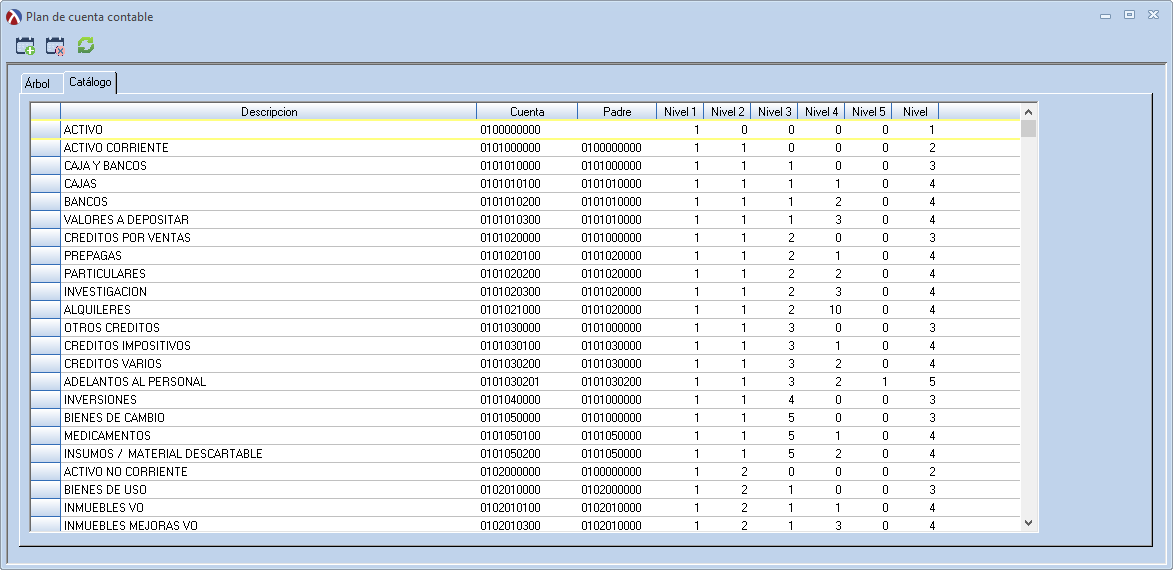Click Padre value 0102000000 of BIENES DE USO

click(611, 489)
